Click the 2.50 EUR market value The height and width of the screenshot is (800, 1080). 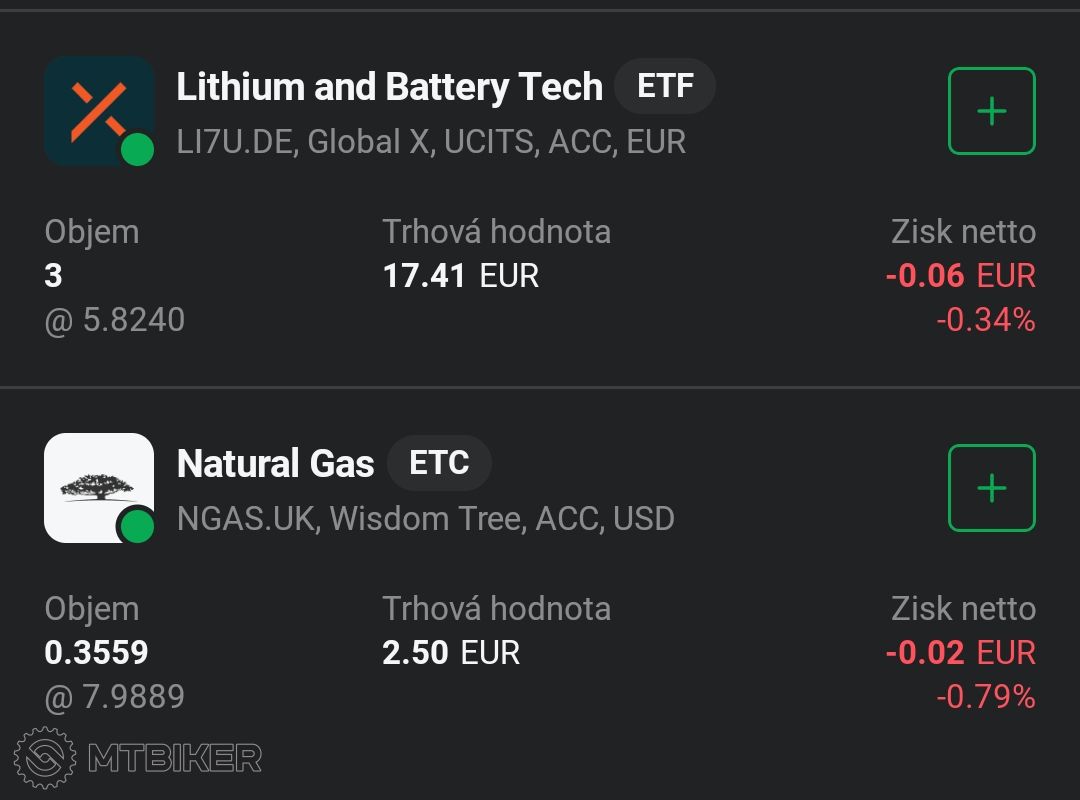pyautogui.click(x=451, y=653)
